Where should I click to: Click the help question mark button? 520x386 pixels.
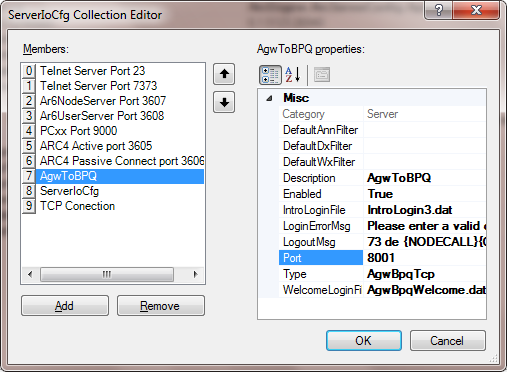click(439, 10)
